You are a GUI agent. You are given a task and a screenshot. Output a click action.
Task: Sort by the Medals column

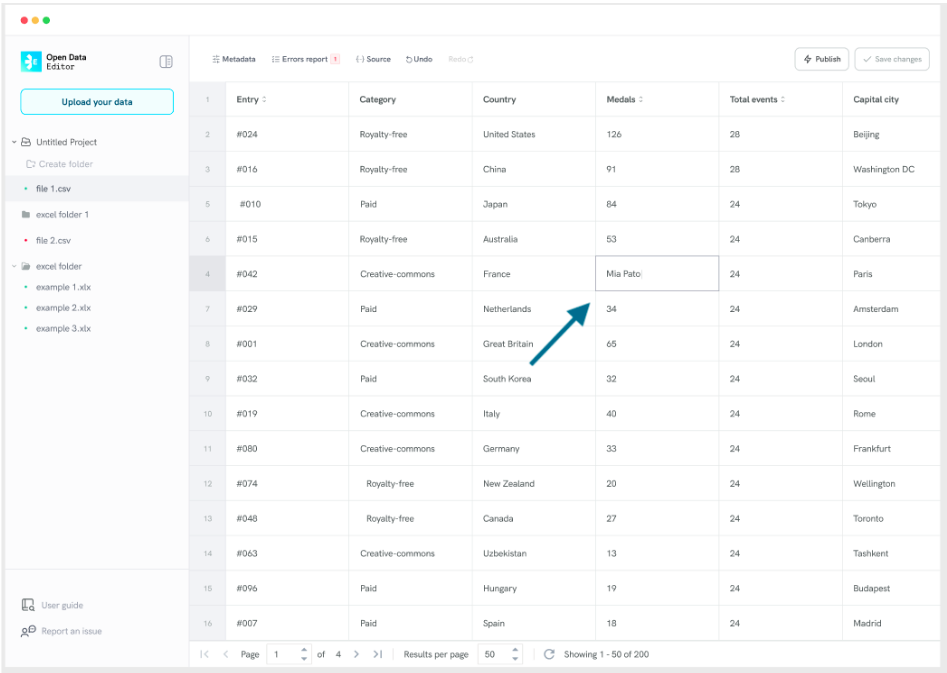pos(640,100)
